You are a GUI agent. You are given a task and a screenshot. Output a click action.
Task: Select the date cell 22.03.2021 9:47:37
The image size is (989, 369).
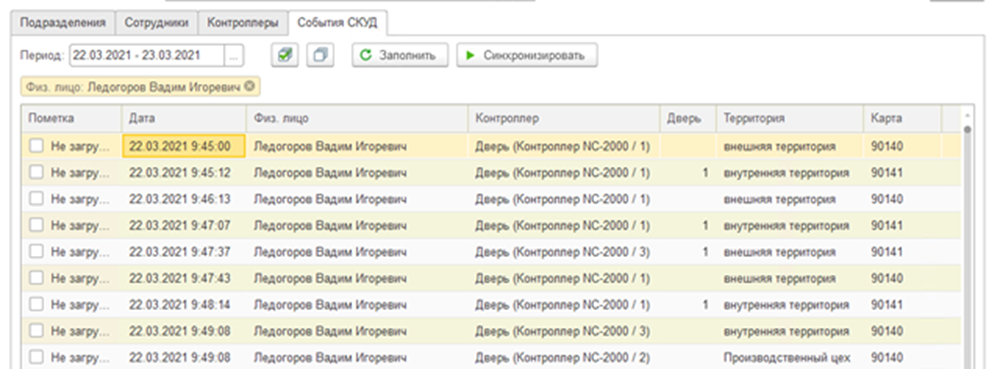[184, 252]
